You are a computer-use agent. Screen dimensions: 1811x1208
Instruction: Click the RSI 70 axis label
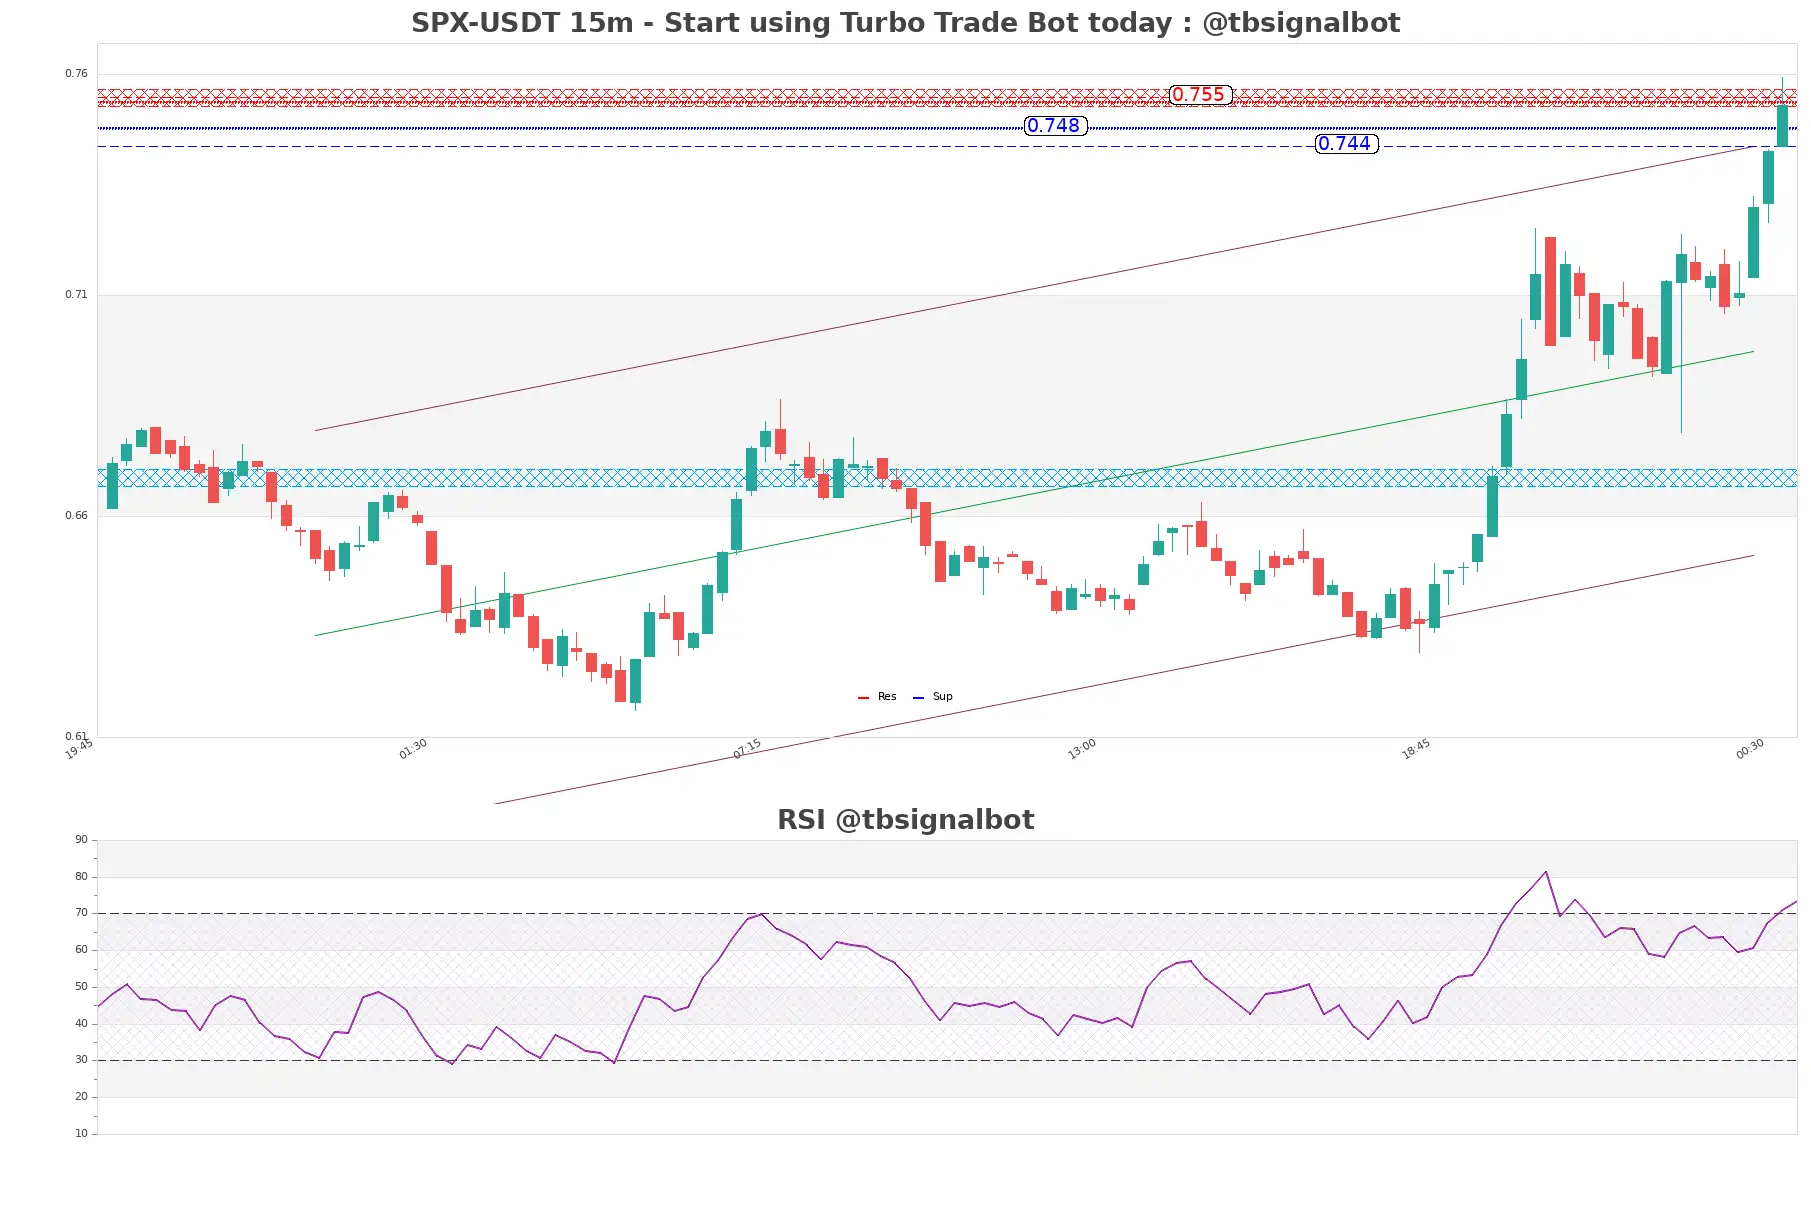point(81,913)
